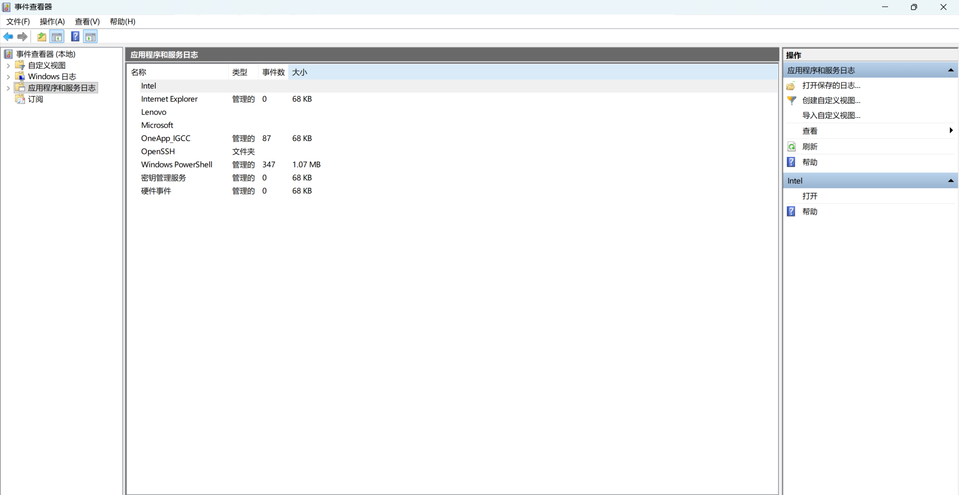
Task: Expand the Windows 日志 node chevron
Action: coord(8,76)
